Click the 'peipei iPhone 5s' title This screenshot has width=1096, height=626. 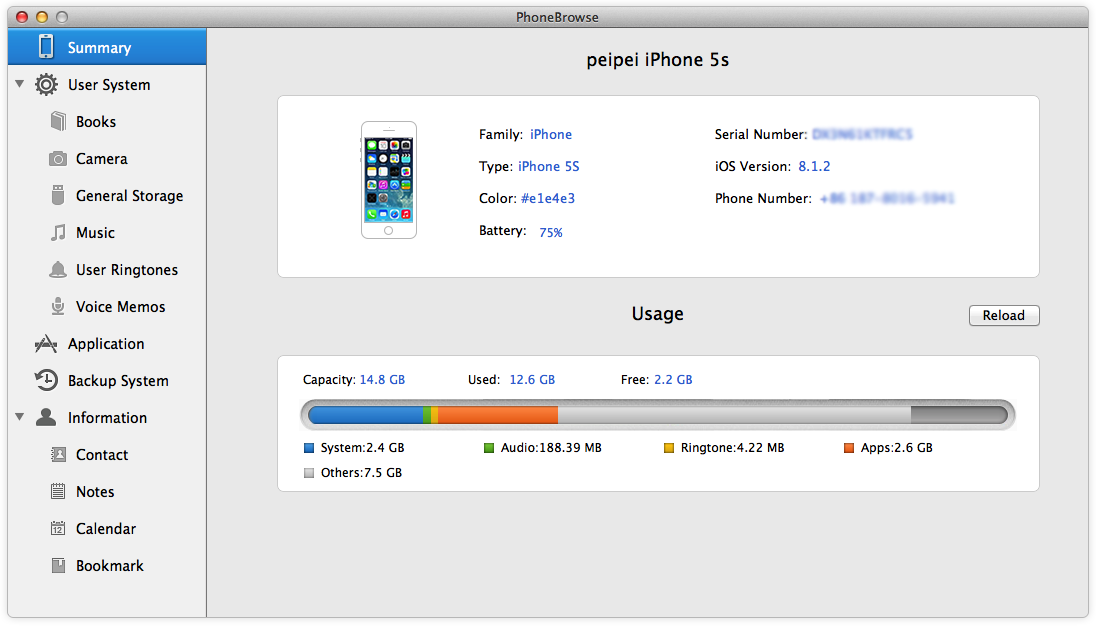(658, 60)
